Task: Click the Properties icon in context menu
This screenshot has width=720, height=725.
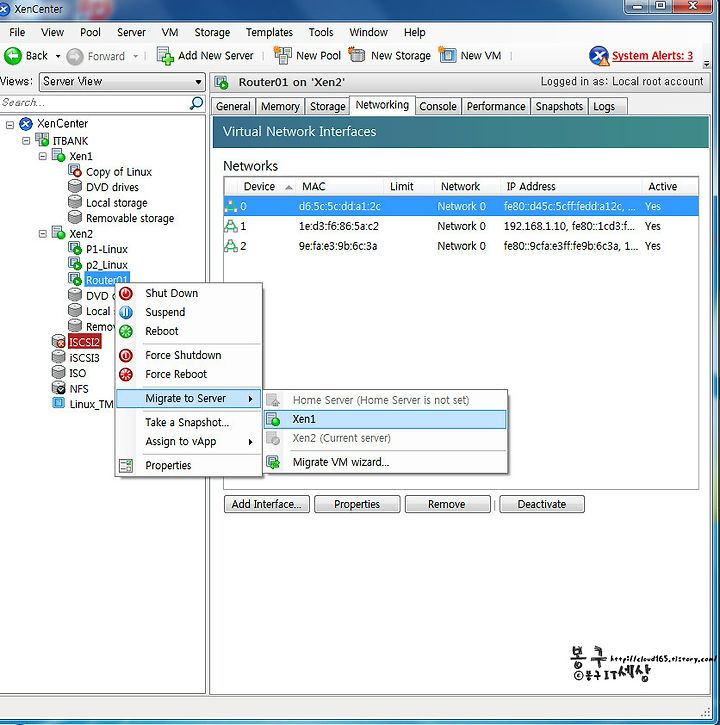Action: coord(126,466)
